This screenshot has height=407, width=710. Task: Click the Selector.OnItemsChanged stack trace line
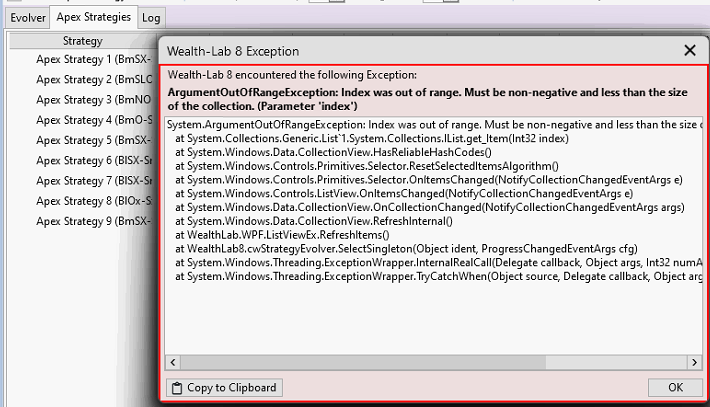(429, 180)
